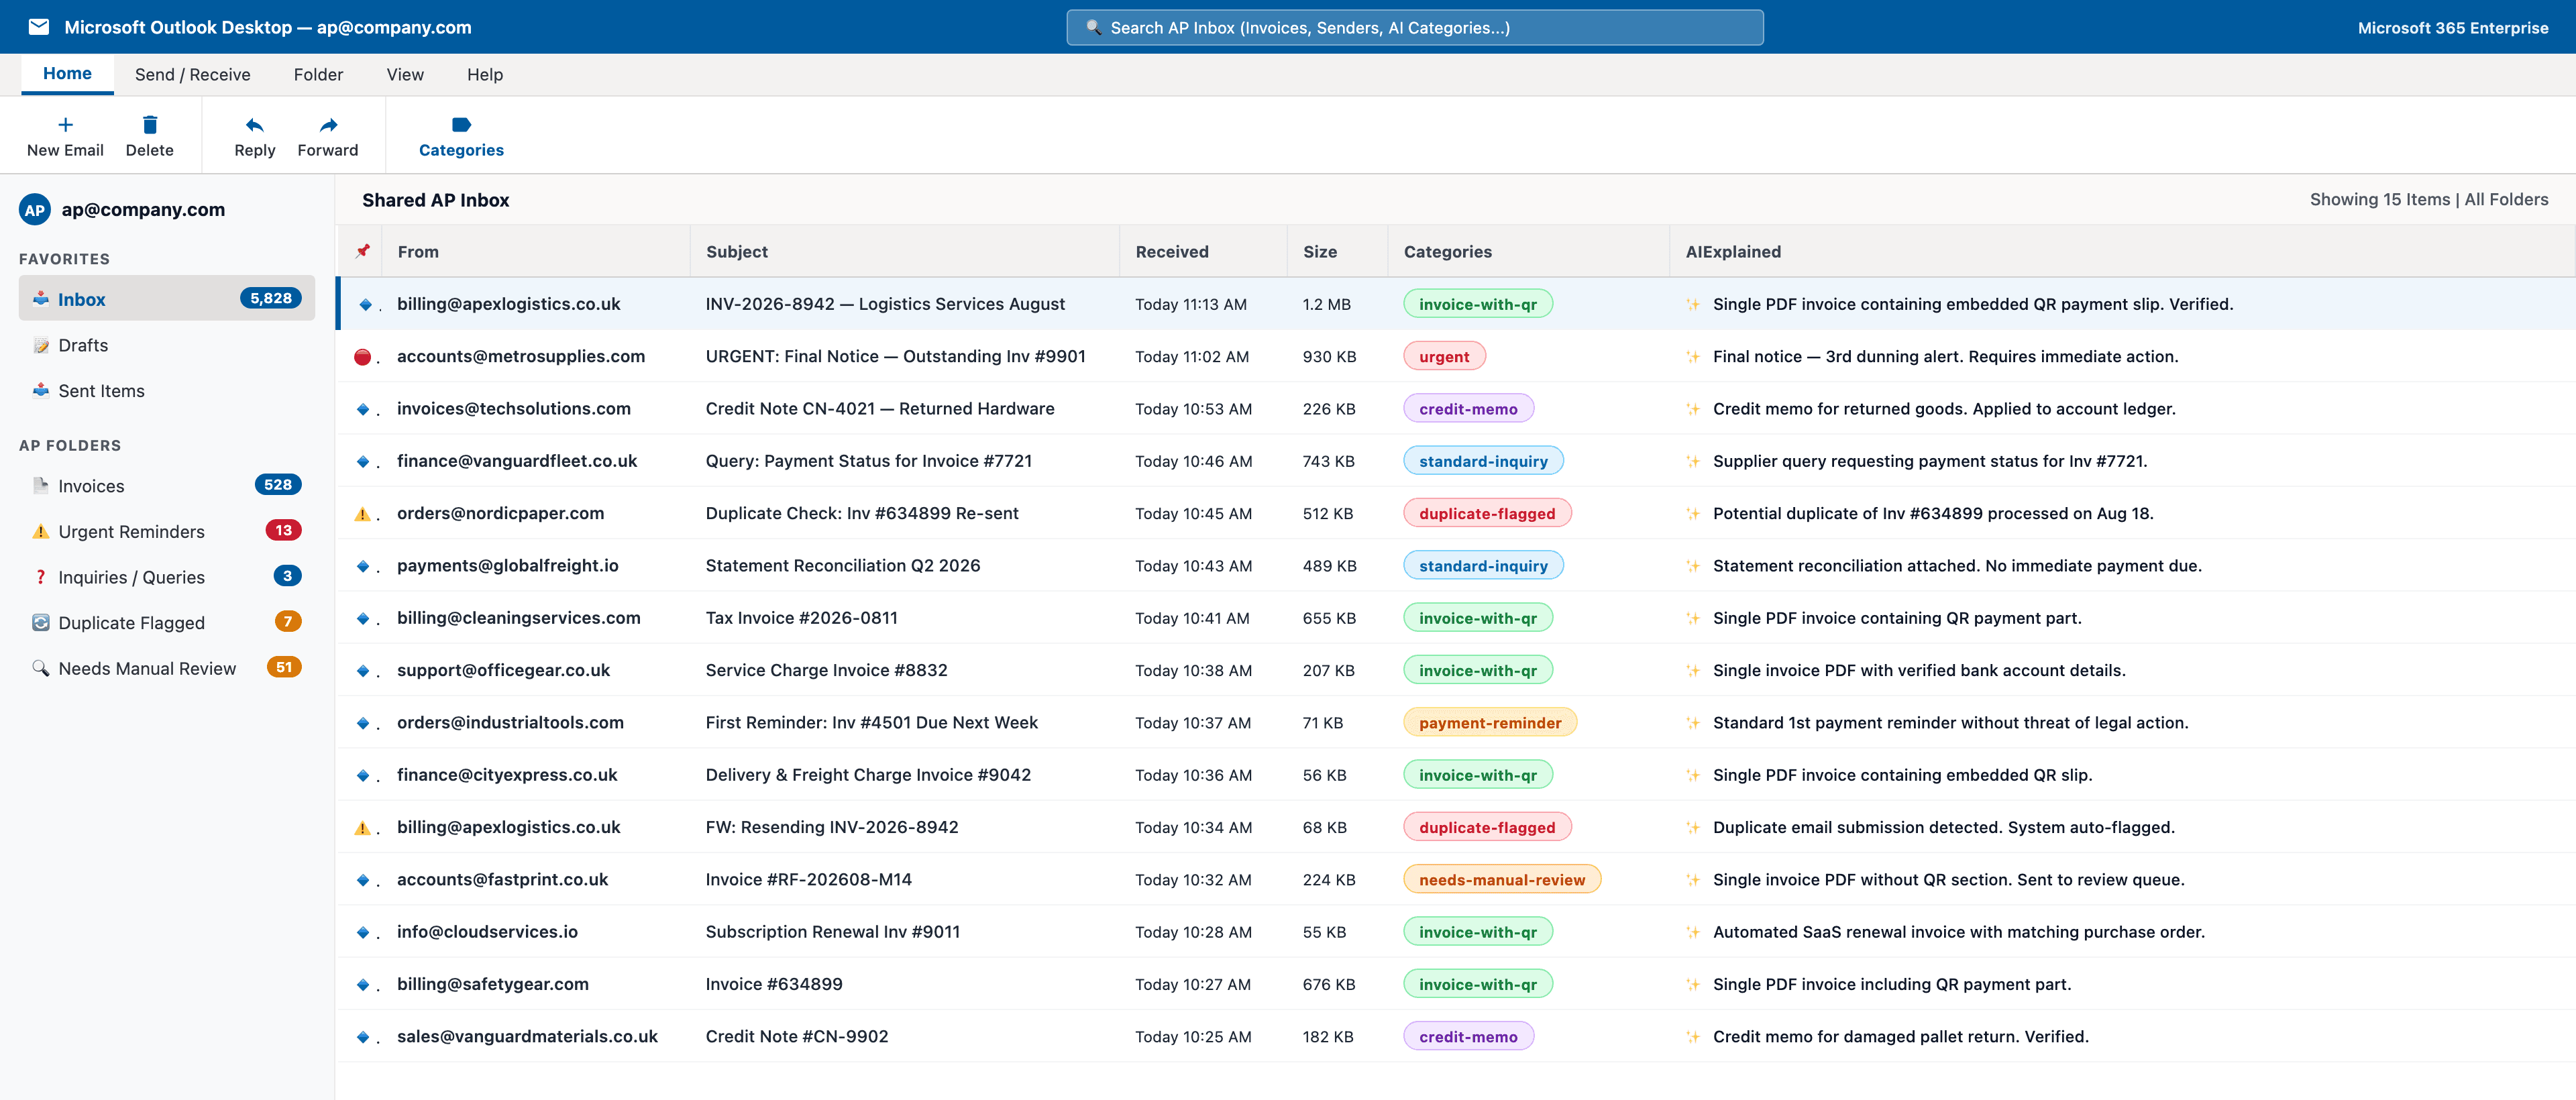
Task: Click the blue diamond marker on fastprint row
Action: (x=363, y=880)
